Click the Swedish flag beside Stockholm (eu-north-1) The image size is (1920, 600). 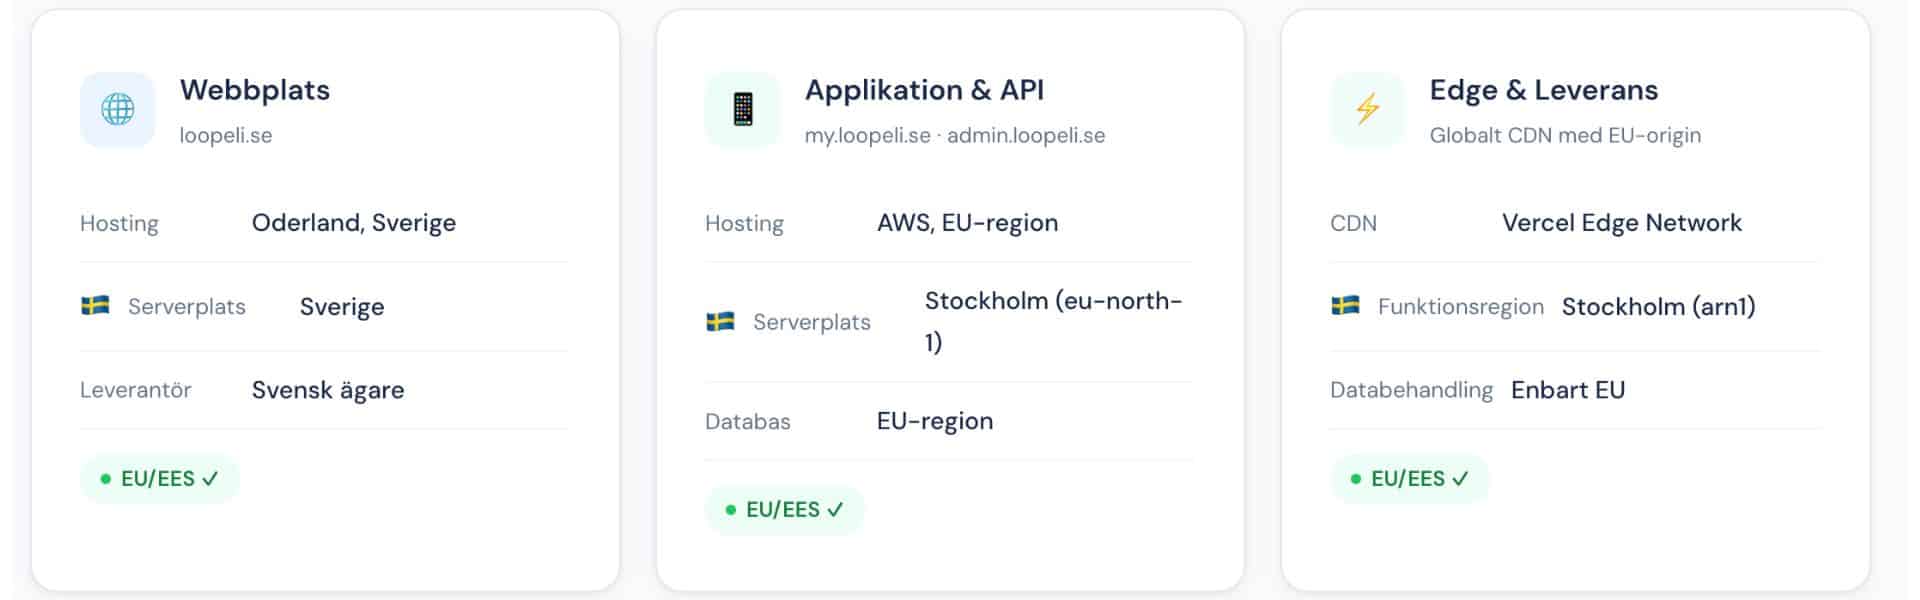tap(721, 321)
